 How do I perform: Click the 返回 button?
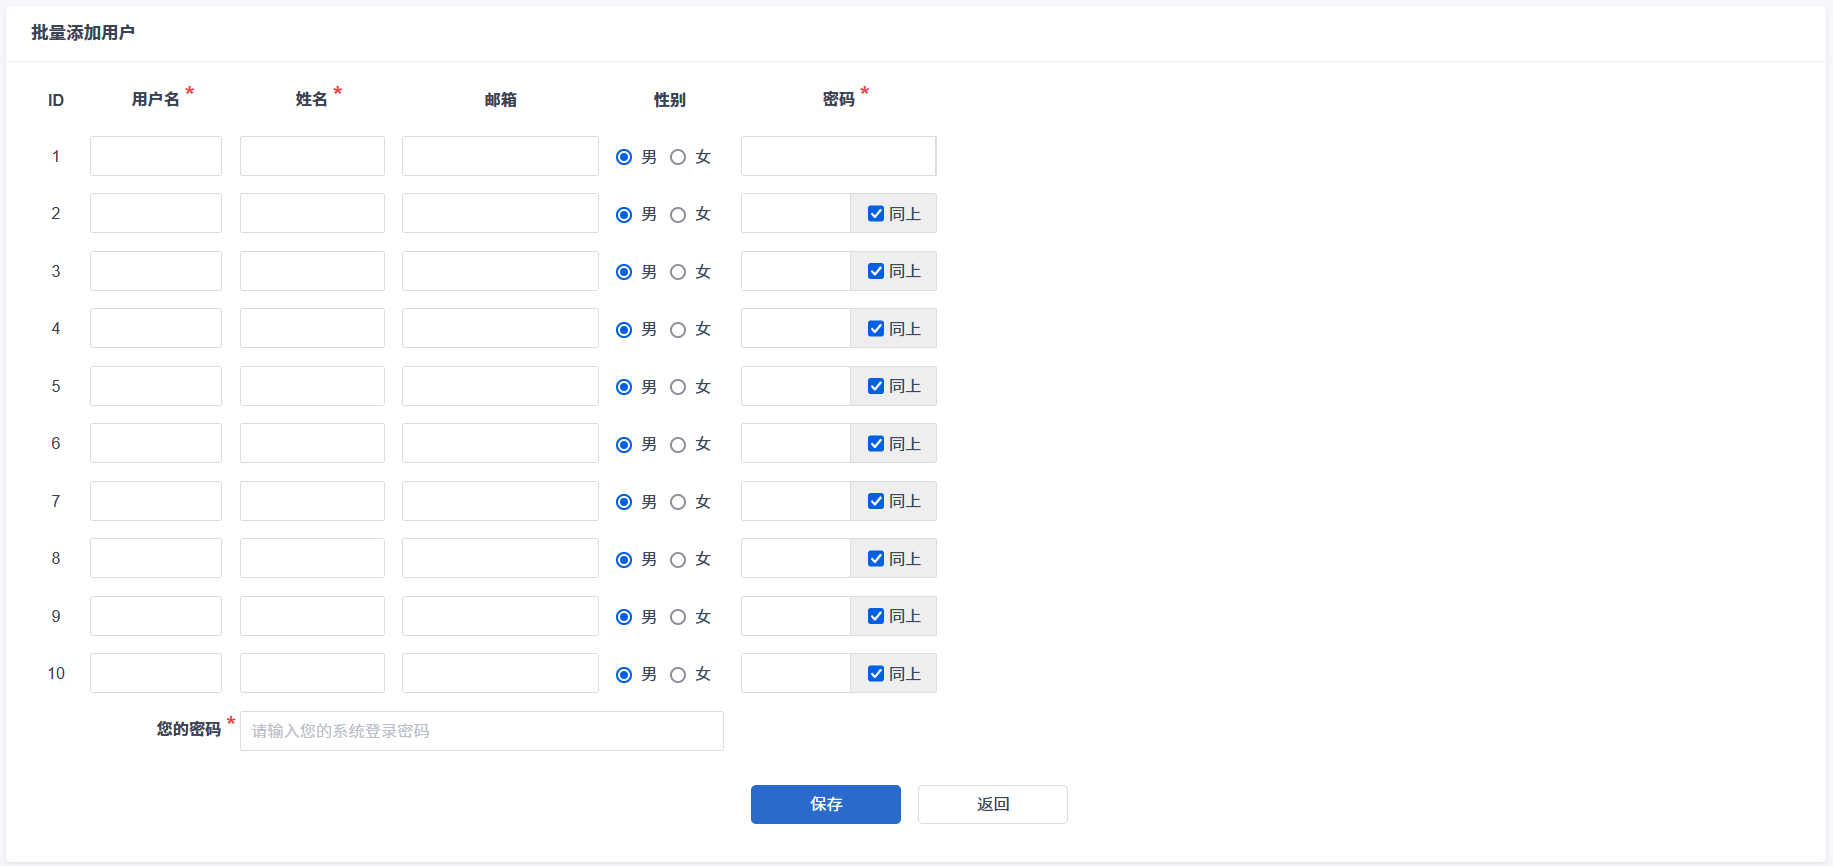[x=992, y=804]
